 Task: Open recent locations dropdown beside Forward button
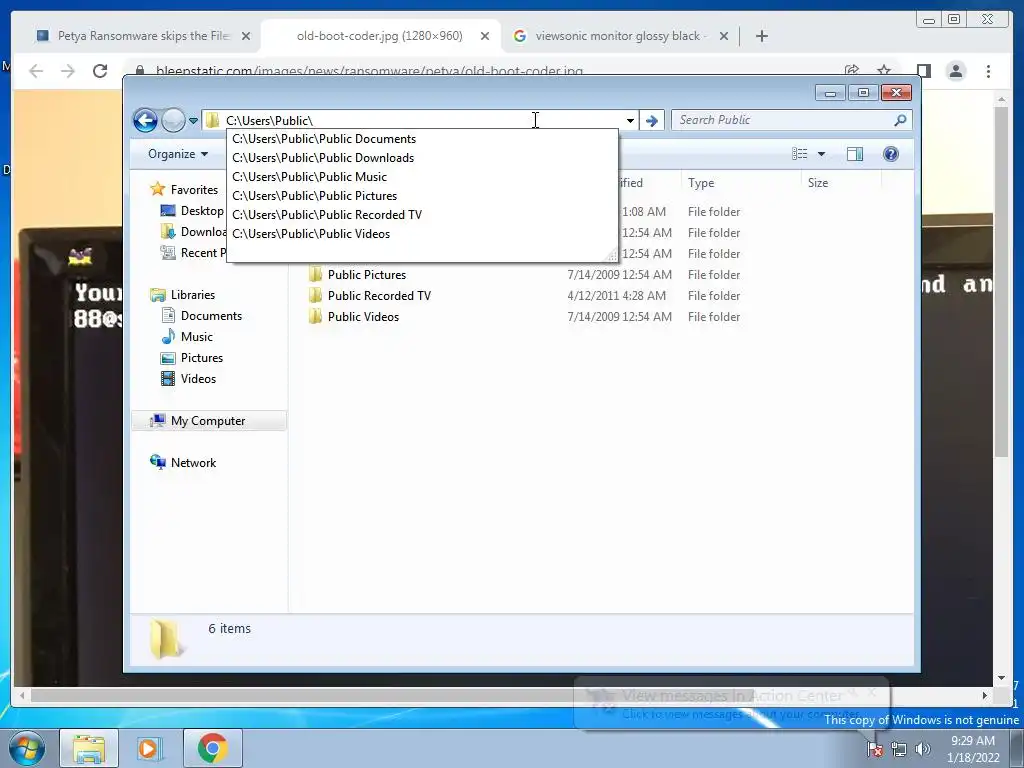(193, 121)
